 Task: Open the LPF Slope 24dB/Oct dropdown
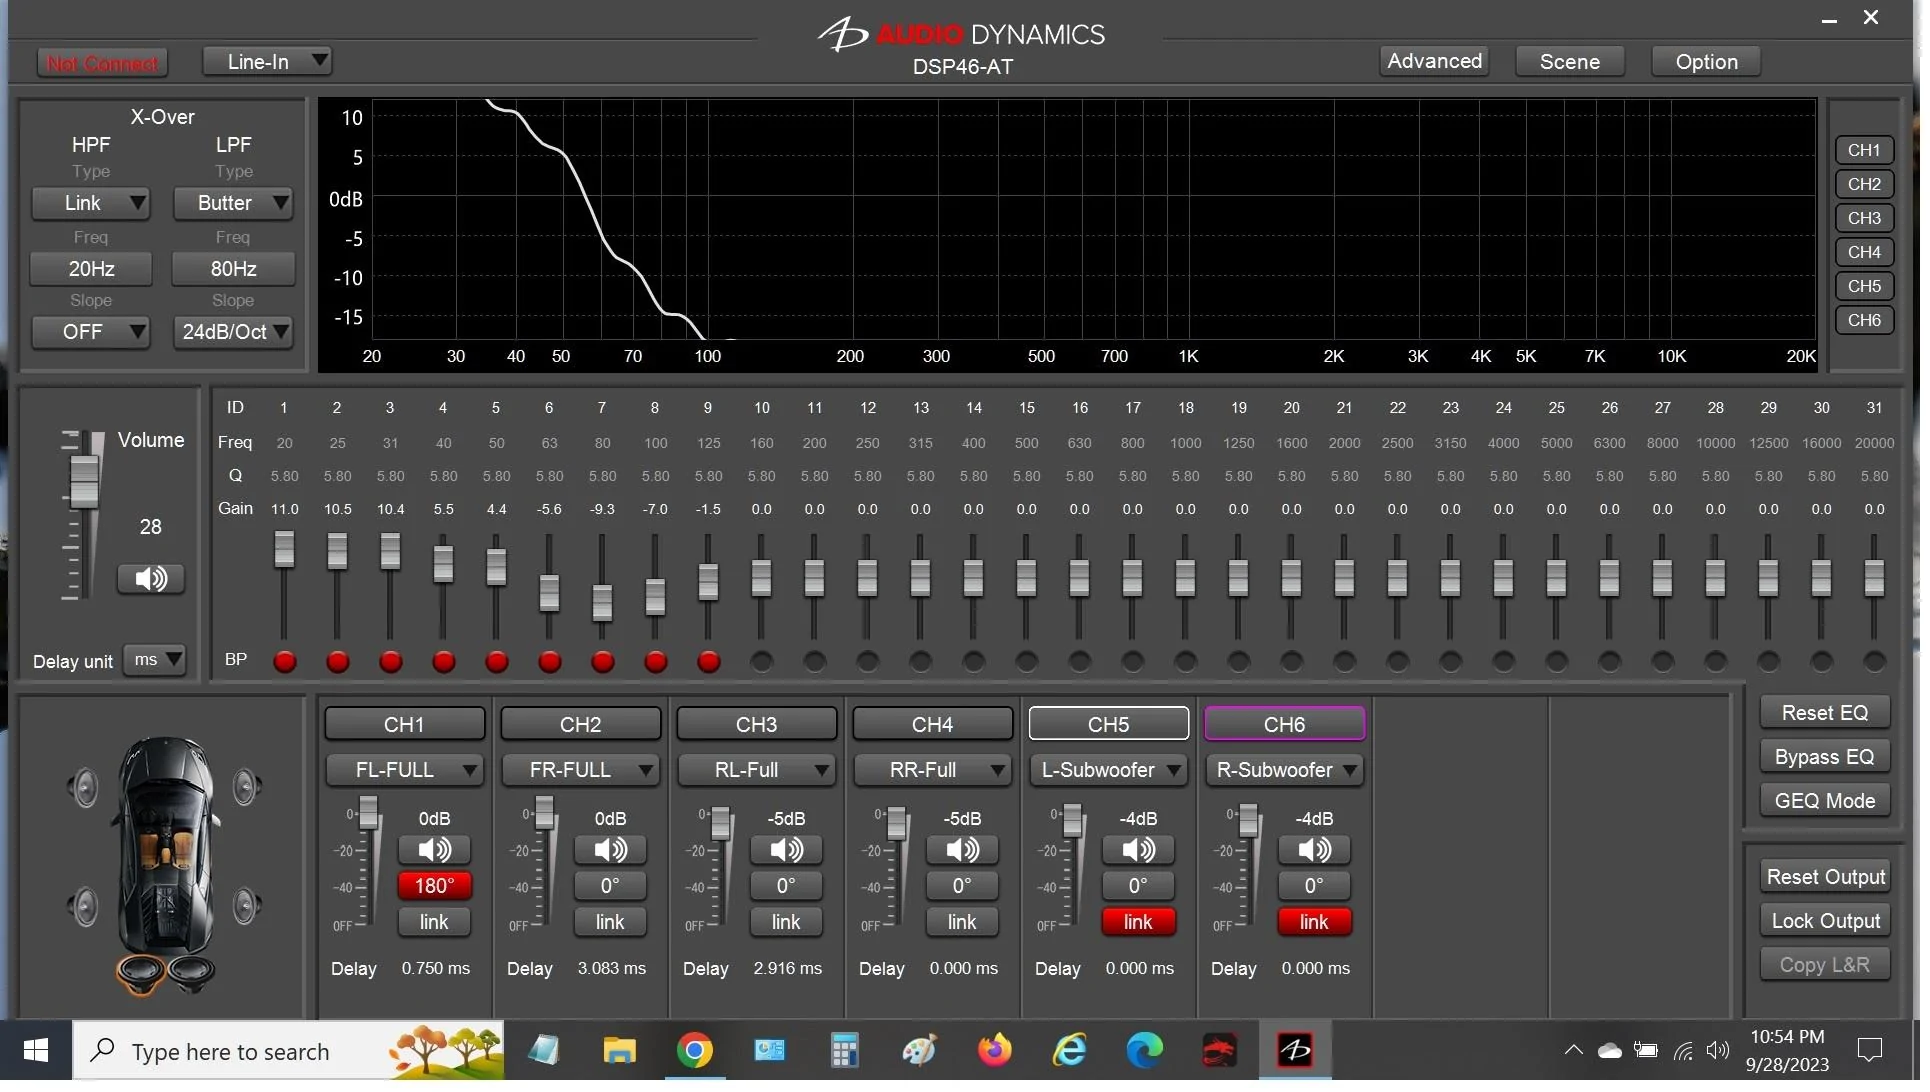[x=233, y=333]
